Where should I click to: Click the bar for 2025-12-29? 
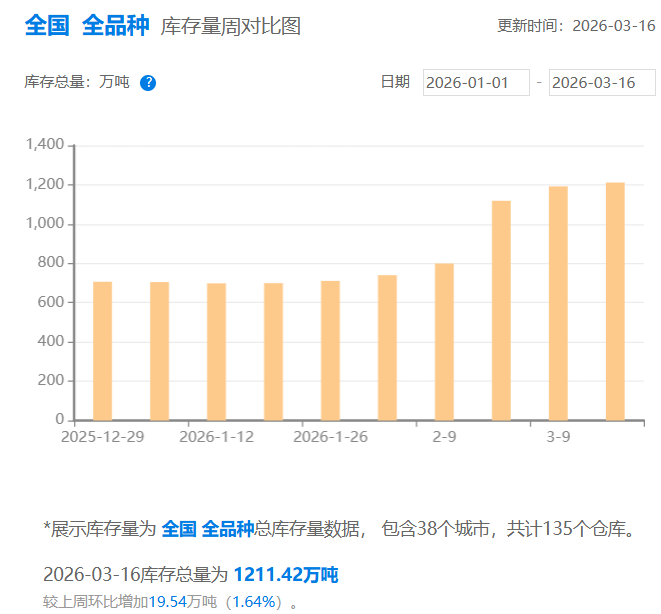[102, 350]
